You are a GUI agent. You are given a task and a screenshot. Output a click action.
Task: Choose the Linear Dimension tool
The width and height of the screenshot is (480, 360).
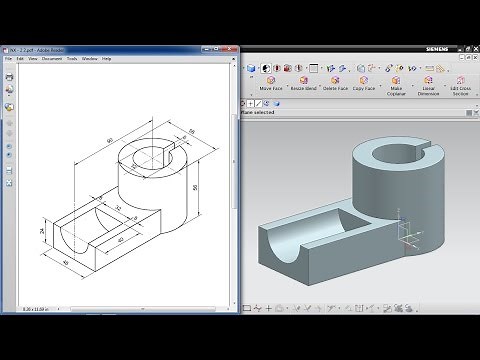pyautogui.click(x=428, y=86)
